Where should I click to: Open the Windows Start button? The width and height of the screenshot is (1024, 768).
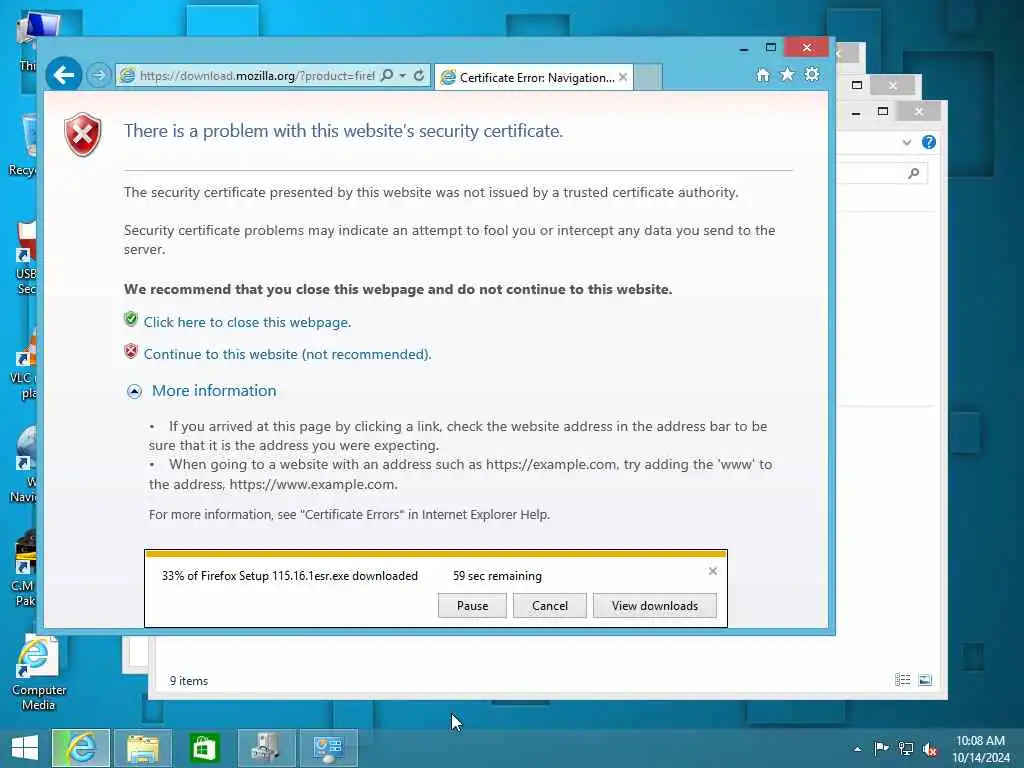[25, 748]
